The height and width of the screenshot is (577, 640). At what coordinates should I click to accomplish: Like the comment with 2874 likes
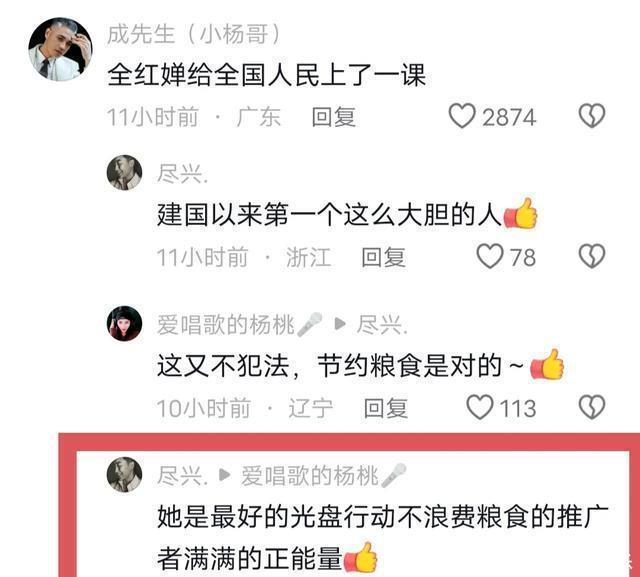coord(462,116)
